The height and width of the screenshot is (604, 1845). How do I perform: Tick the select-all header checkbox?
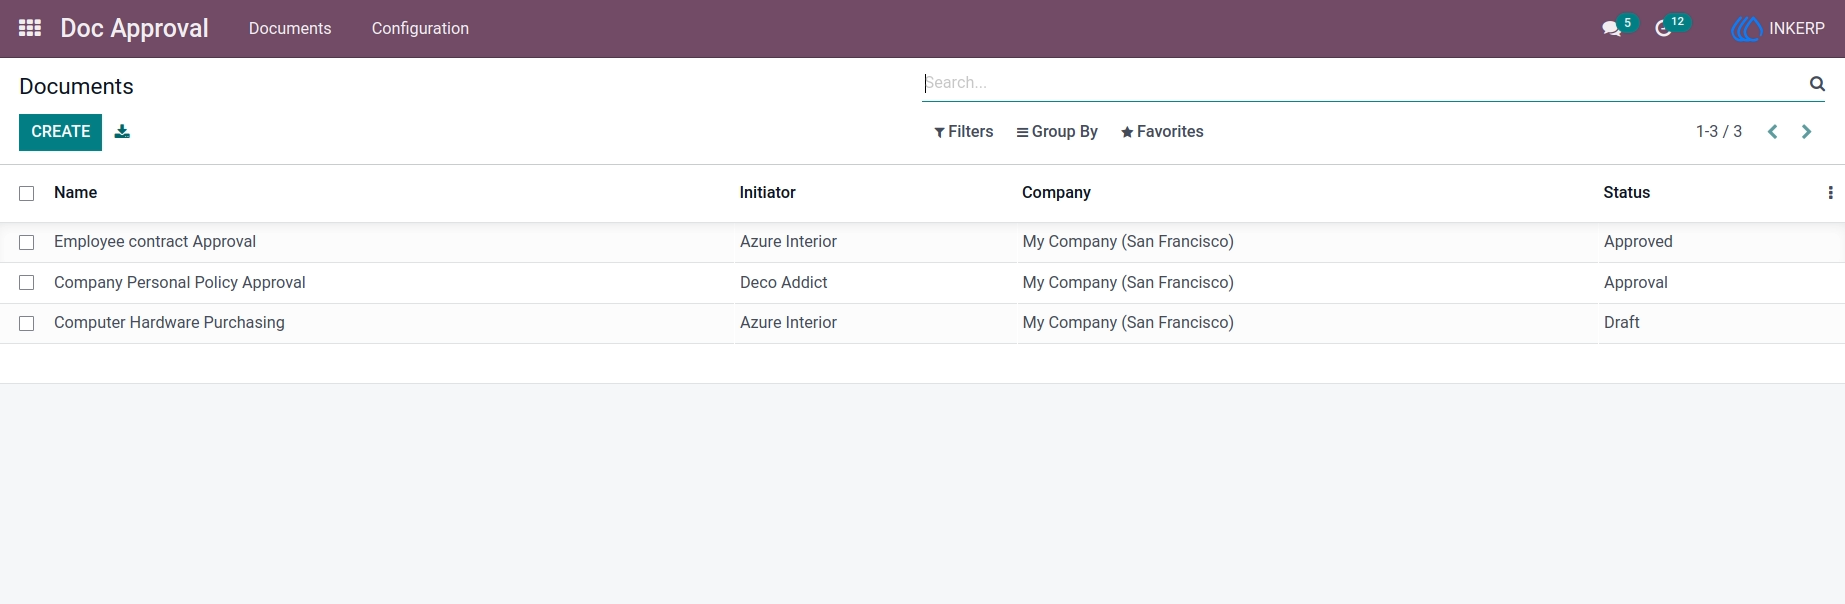(x=27, y=194)
